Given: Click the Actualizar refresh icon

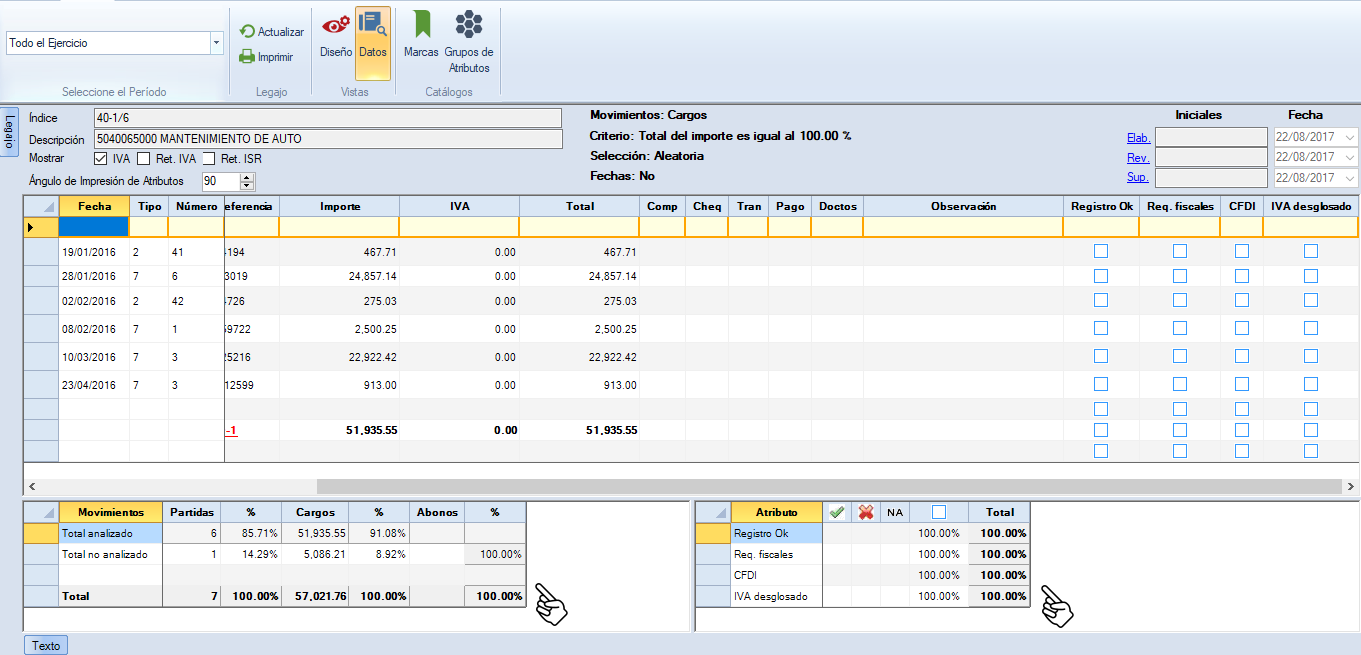Looking at the screenshot, I should [248, 32].
